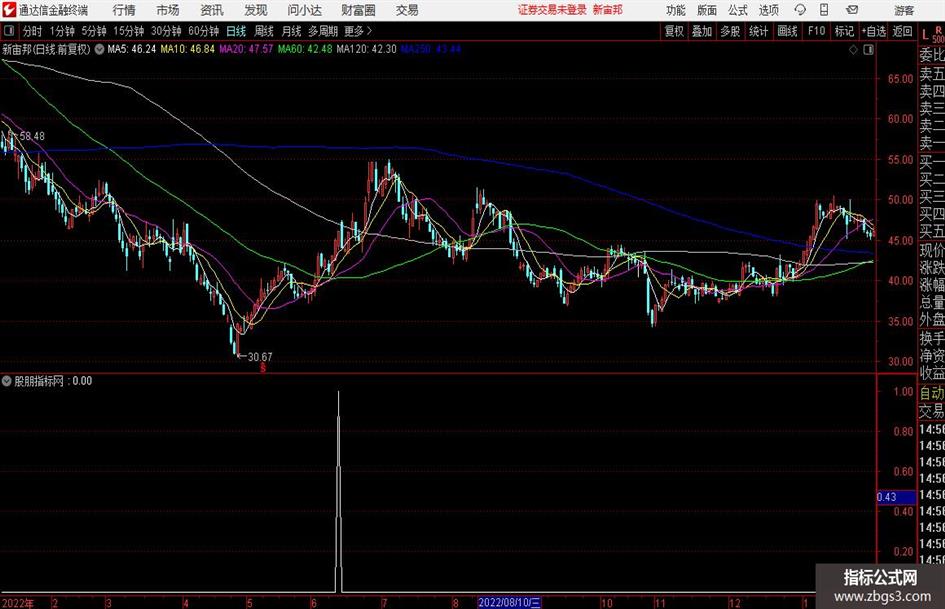The image size is (945, 609).
Task: Click the Tongdaxin red logo icon
Action: point(8,10)
